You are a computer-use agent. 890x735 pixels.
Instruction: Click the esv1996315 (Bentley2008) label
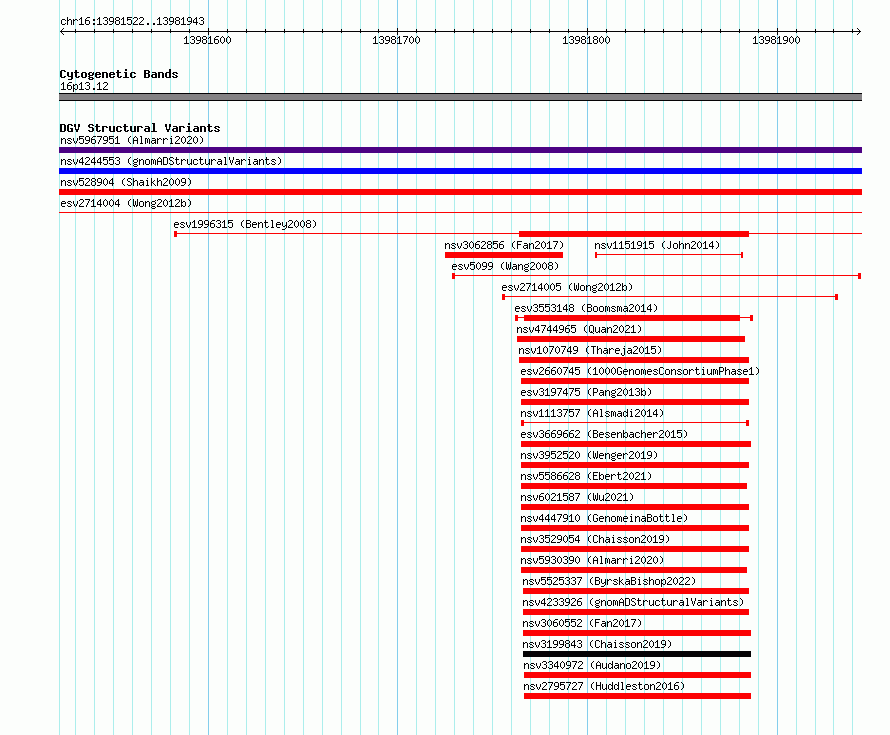point(245,224)
